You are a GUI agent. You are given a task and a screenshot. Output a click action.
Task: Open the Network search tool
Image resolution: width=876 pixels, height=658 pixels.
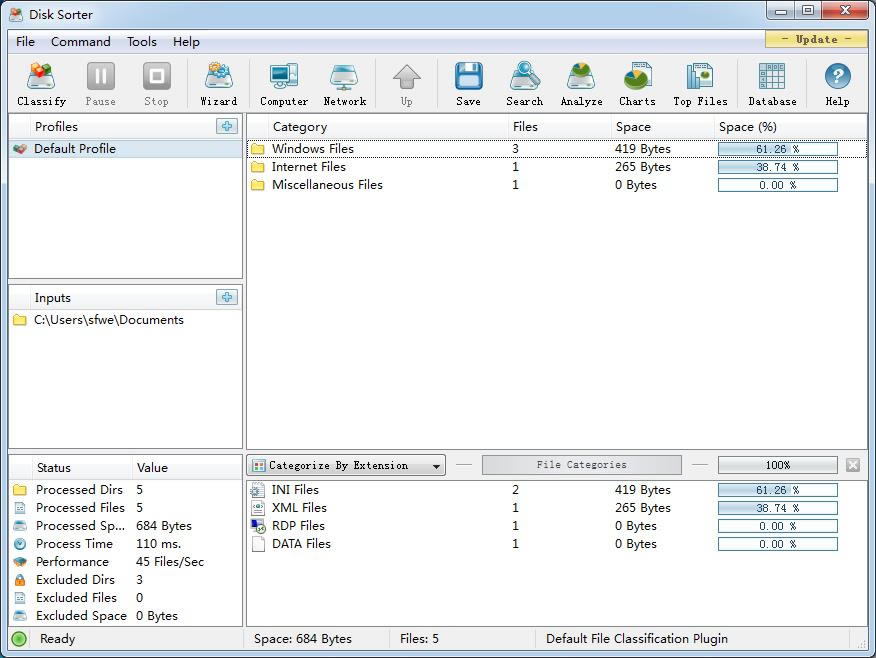345,84
